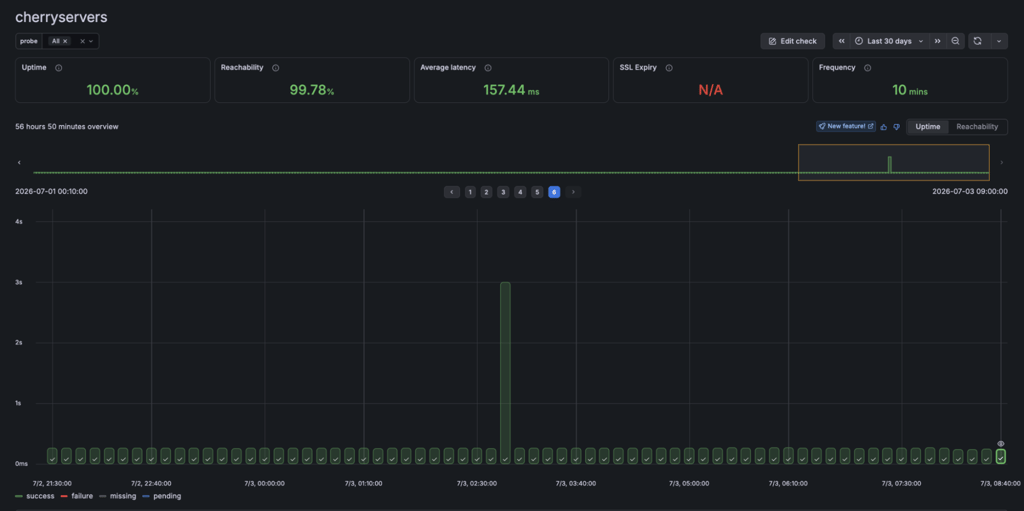This screenshot has height=511, width=1024.
Task: Click the 2026-07-03 09:00:00 end timestamp
Action: point(970,192)
